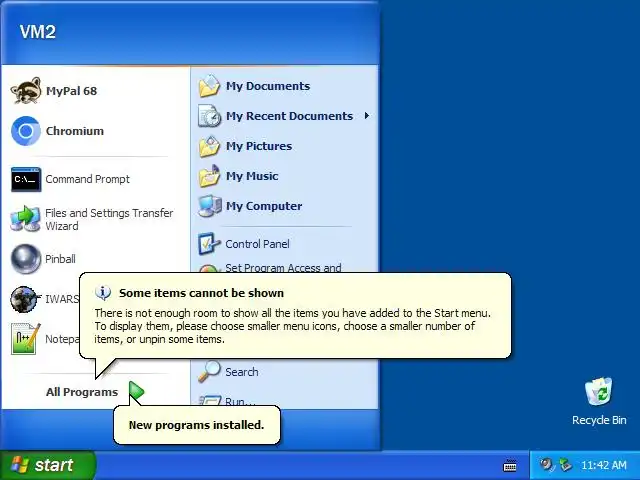Expand All Programs with the green arrow
The width and height of the screenshot is (640, 480).
(136, 391)
